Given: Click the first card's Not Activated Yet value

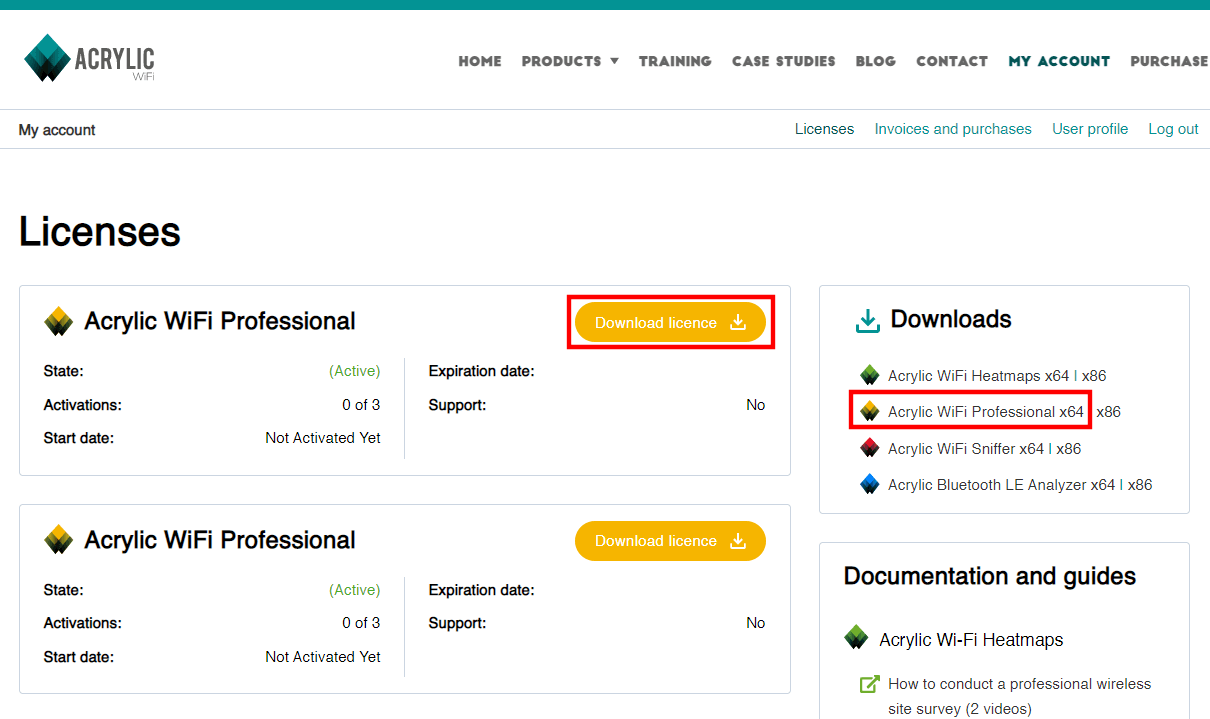Looking at the screenshot, I should click(x=323, y=438).
